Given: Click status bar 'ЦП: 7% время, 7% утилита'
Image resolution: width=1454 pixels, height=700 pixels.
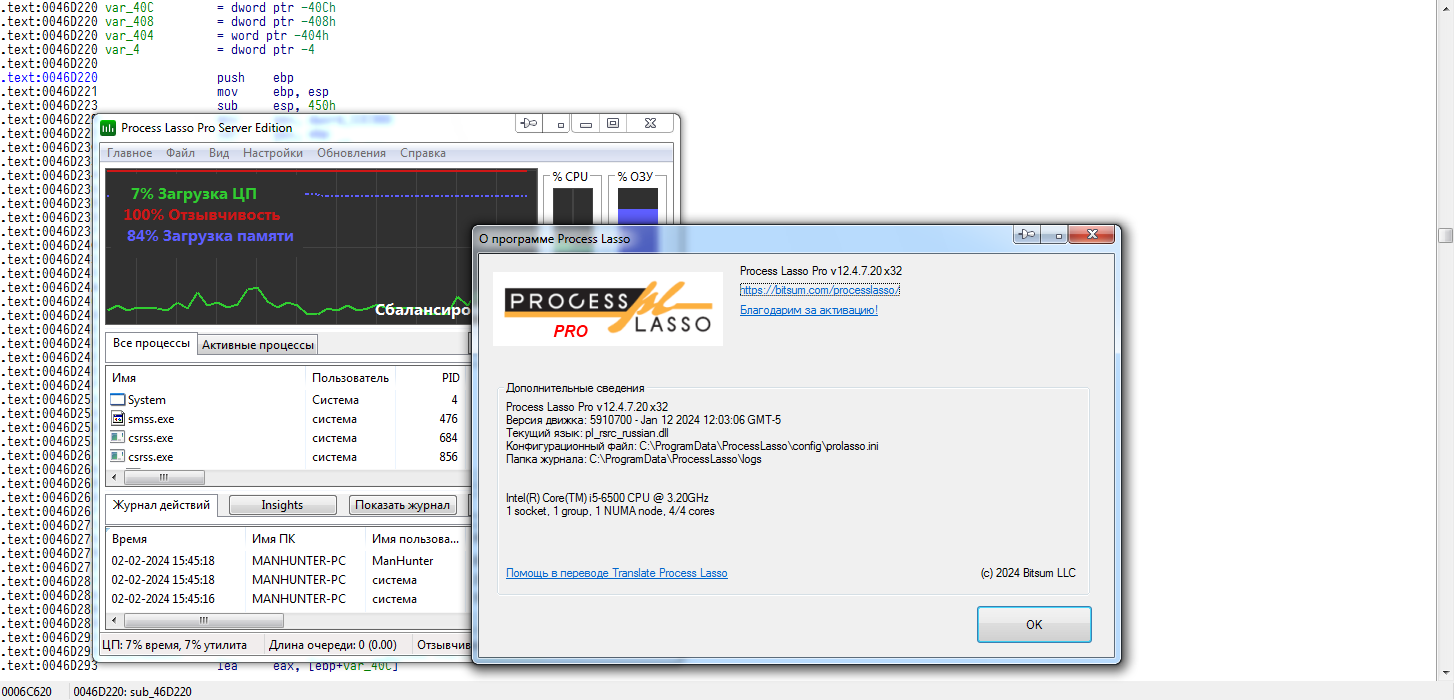Looking at the screenshot, I should pos(175,645).
